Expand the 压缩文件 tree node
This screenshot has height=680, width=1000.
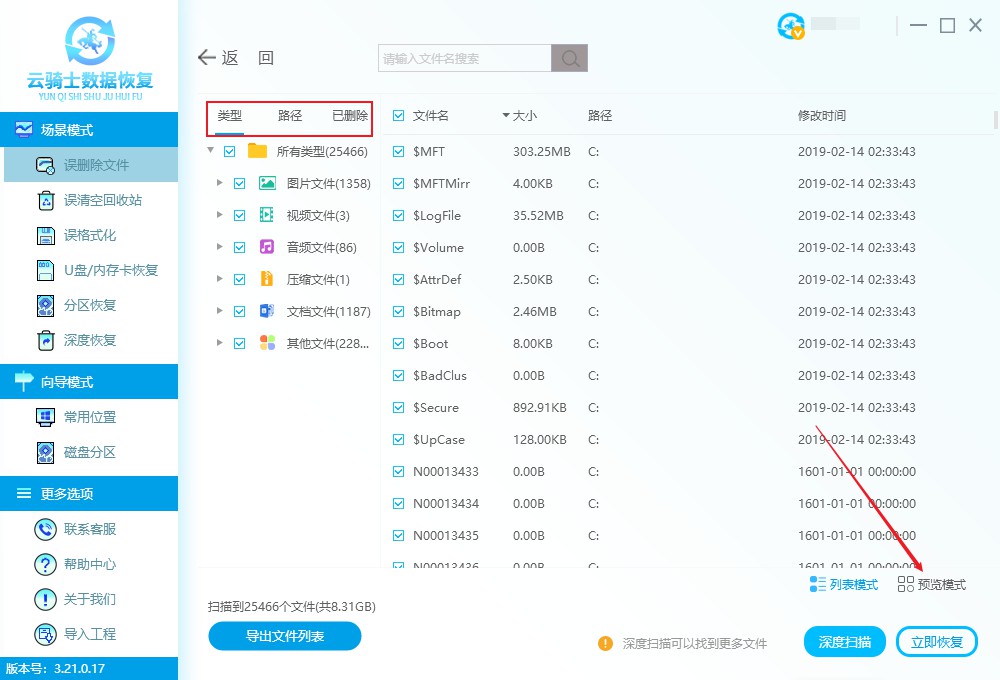(x=219, y=278)
